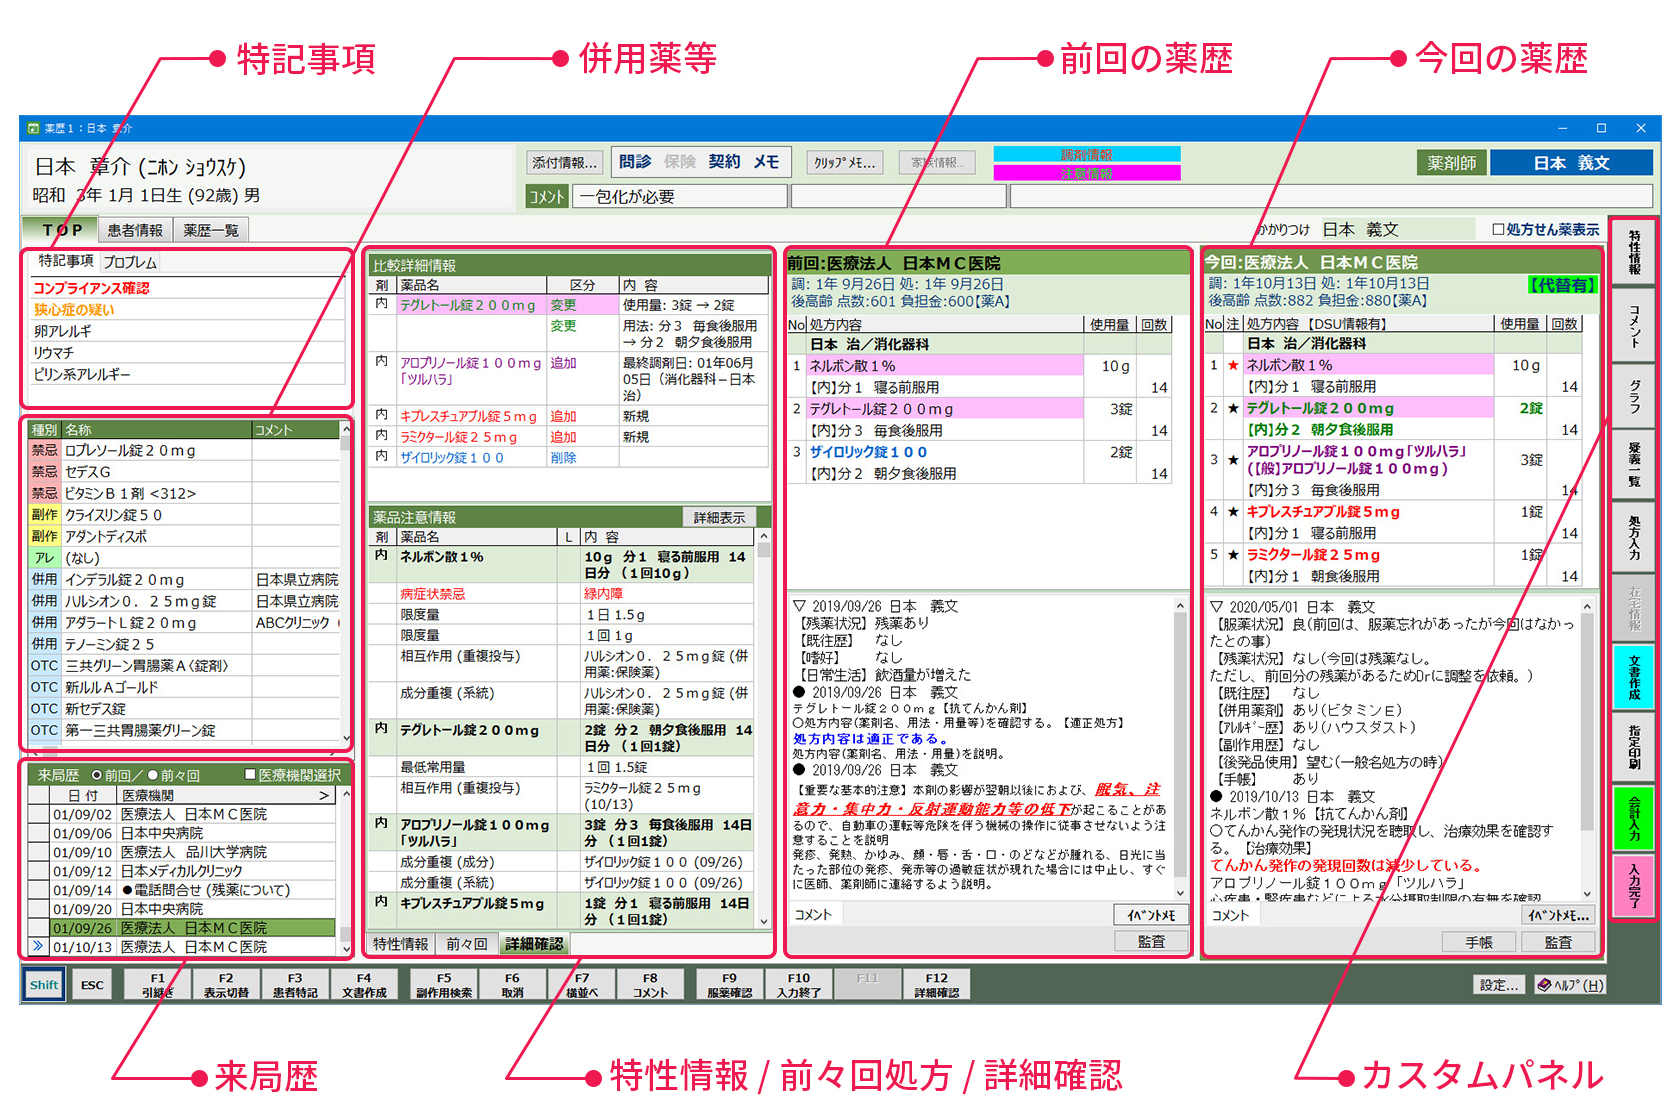Select the 前回 radio button in 来局歴
This screenshot has width=1680, height=1120.
pos(97,775)
